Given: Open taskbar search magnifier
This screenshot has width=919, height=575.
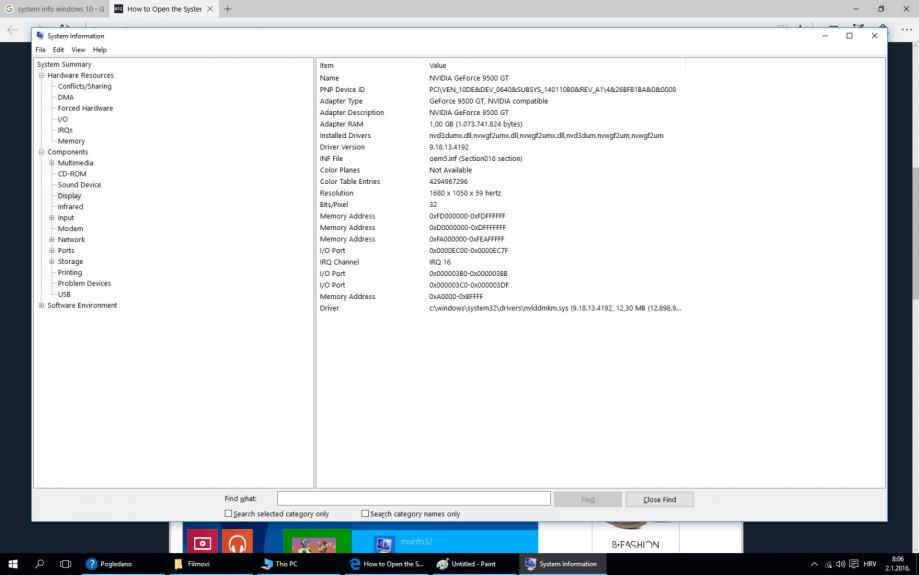Looking at the screenshot, I should point(39,564).
